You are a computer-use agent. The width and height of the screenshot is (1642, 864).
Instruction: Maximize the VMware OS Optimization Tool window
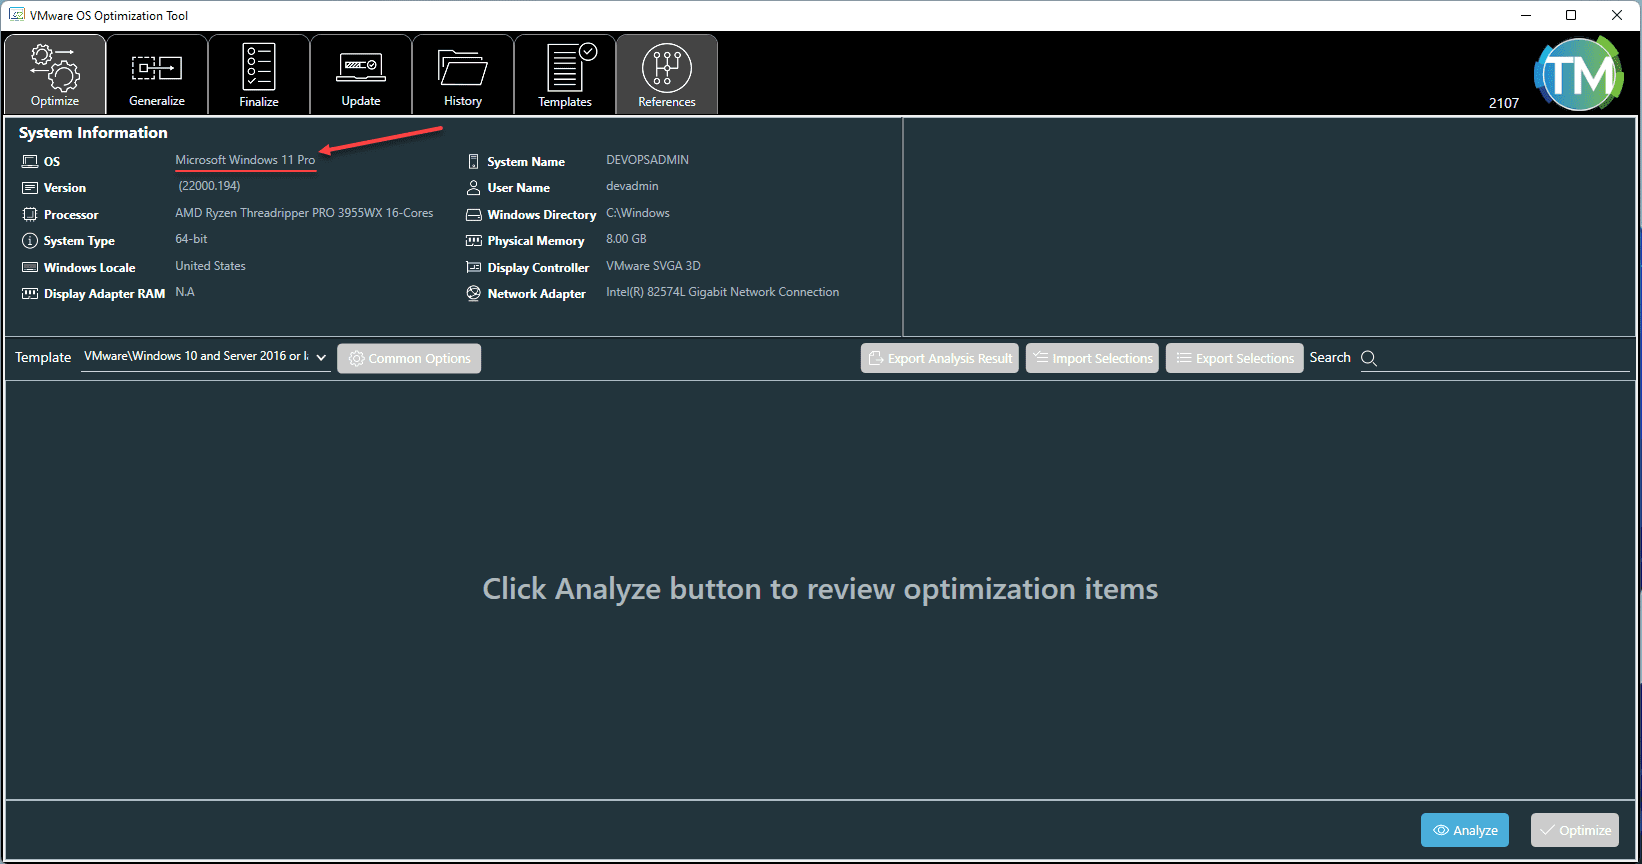click(x=1571, y=15)
